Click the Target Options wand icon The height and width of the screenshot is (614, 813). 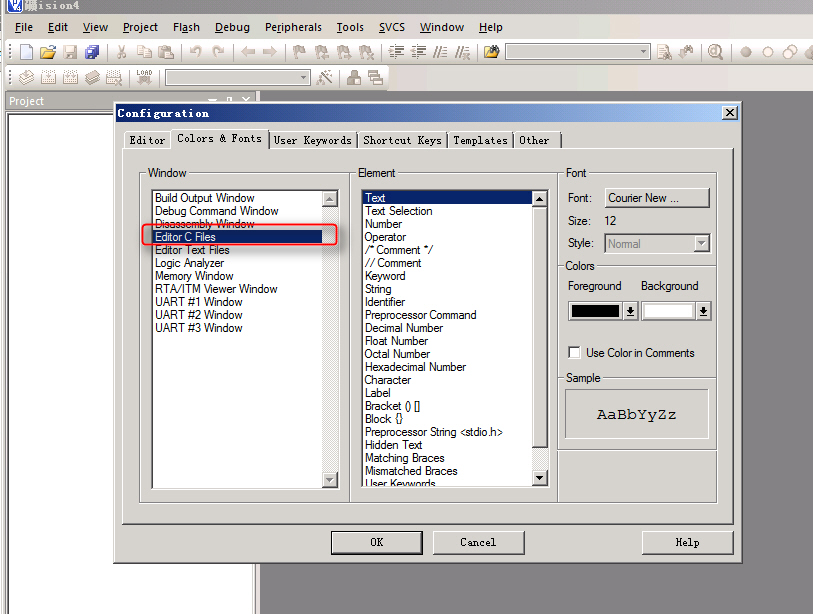pos(325,77)
